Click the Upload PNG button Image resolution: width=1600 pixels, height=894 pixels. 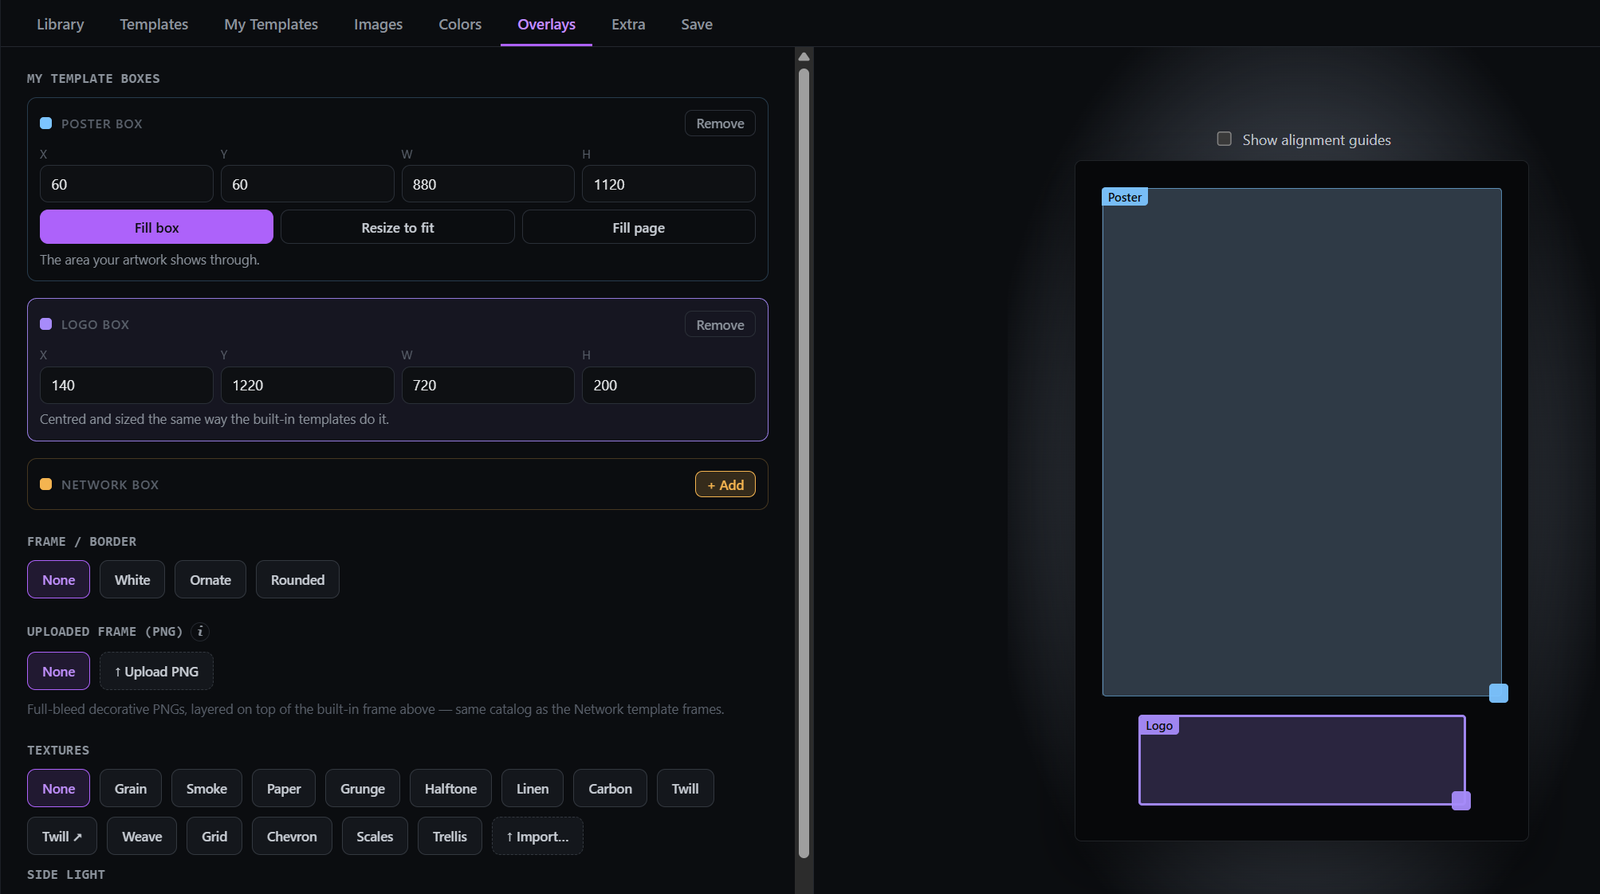(156, 671)
